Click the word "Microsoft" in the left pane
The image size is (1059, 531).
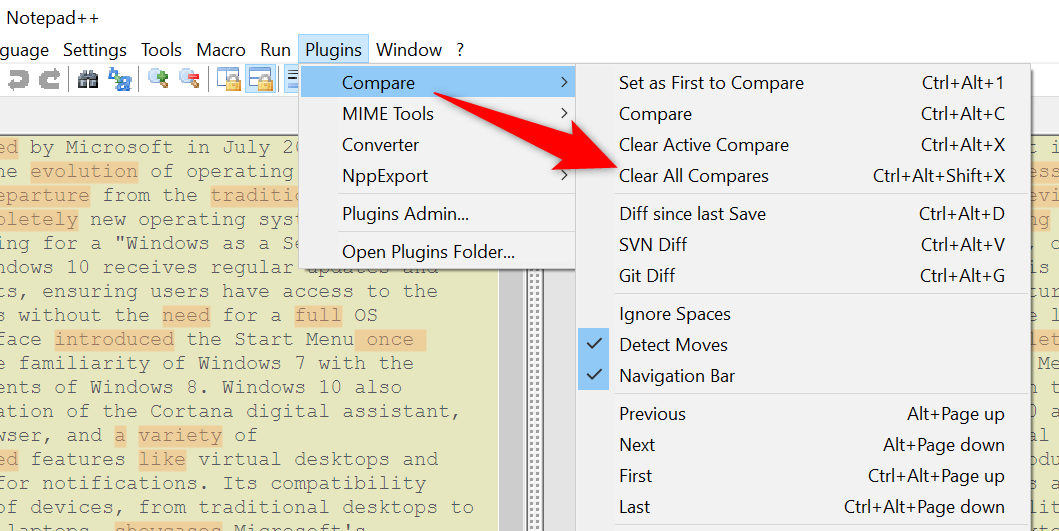(120, 148)
